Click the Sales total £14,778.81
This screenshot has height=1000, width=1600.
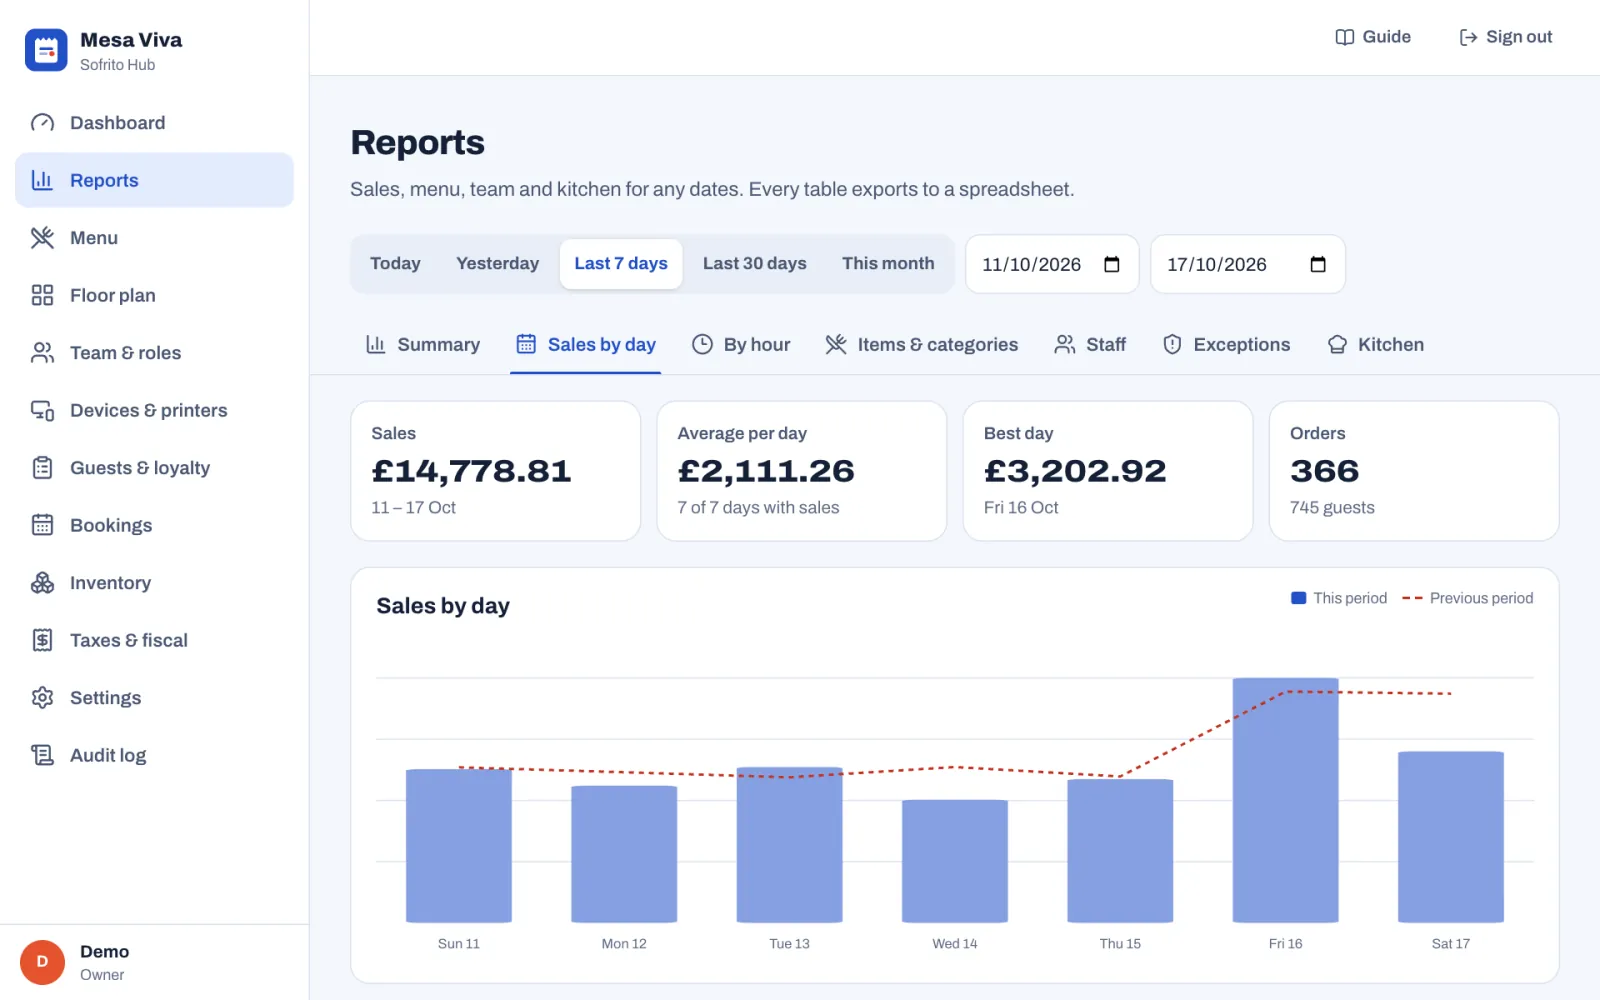pyautogui.click(x=471, y=471)
